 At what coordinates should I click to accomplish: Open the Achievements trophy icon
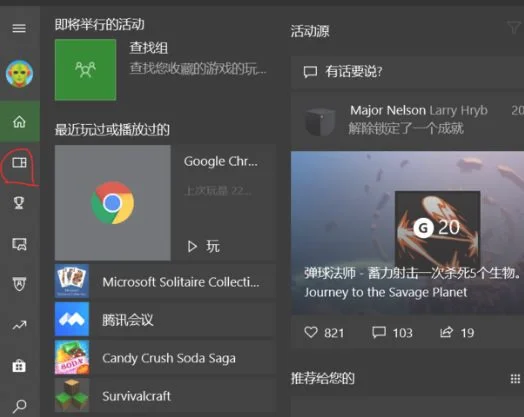point(19,203)
